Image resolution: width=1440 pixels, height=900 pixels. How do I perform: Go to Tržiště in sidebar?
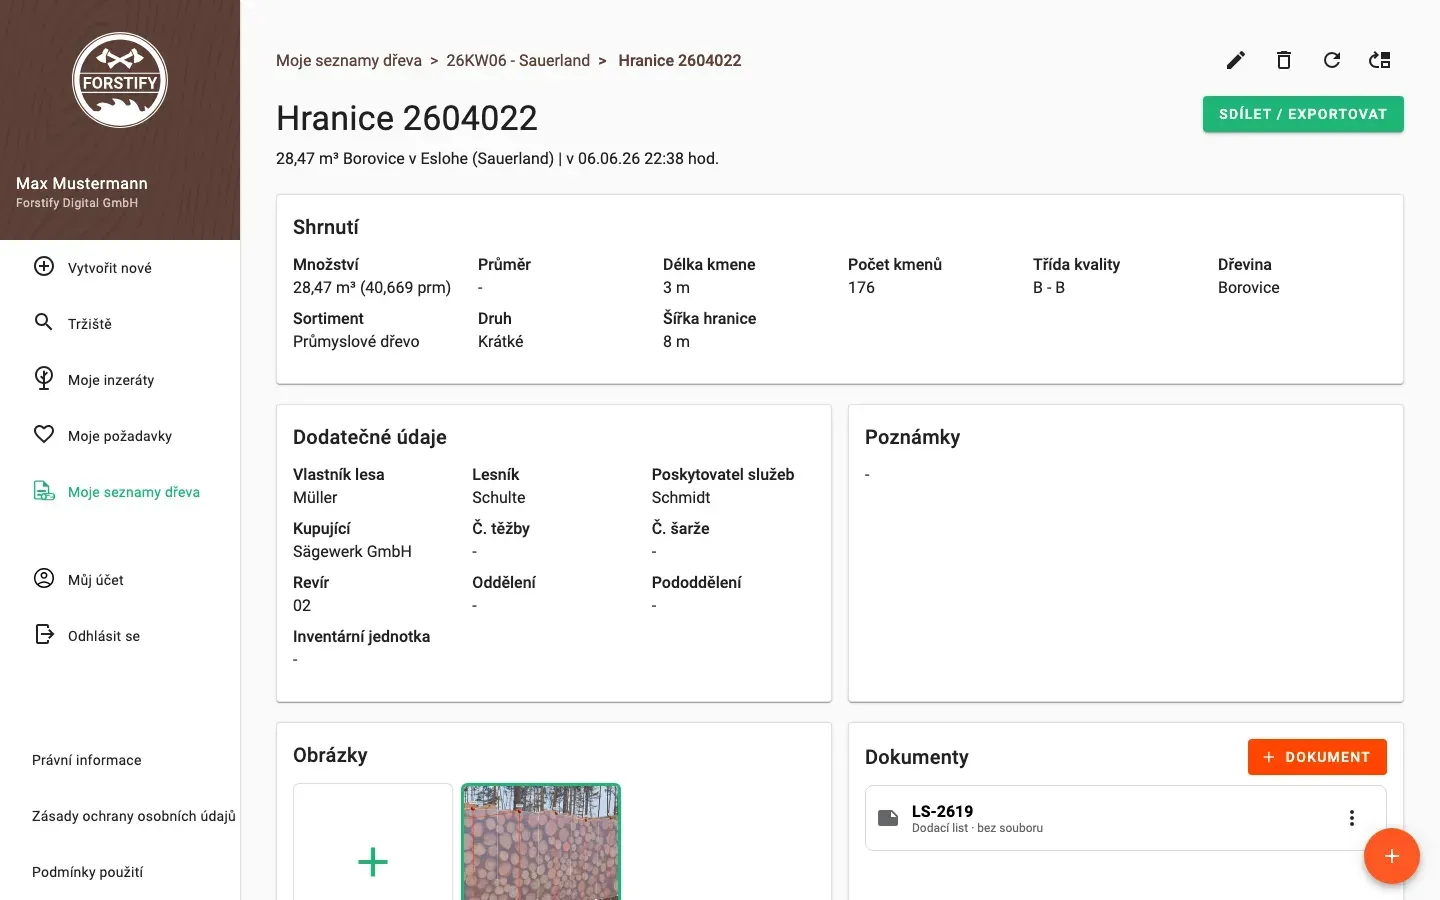(x=120, y=324)
